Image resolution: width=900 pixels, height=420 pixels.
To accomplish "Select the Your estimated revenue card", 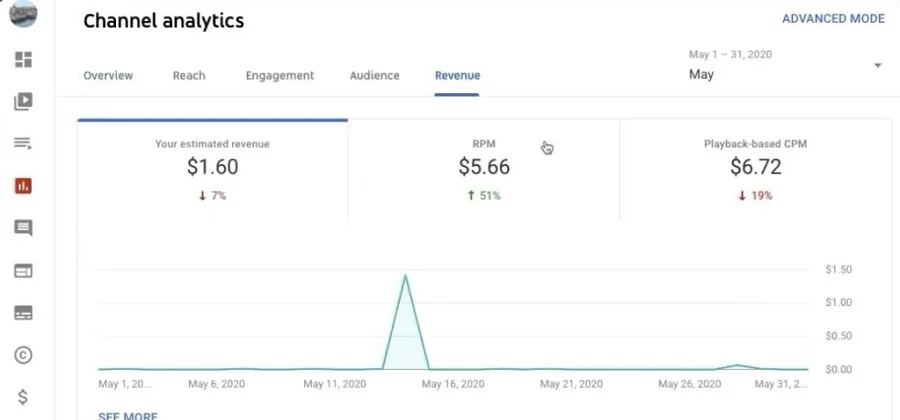I will point(212,169).
